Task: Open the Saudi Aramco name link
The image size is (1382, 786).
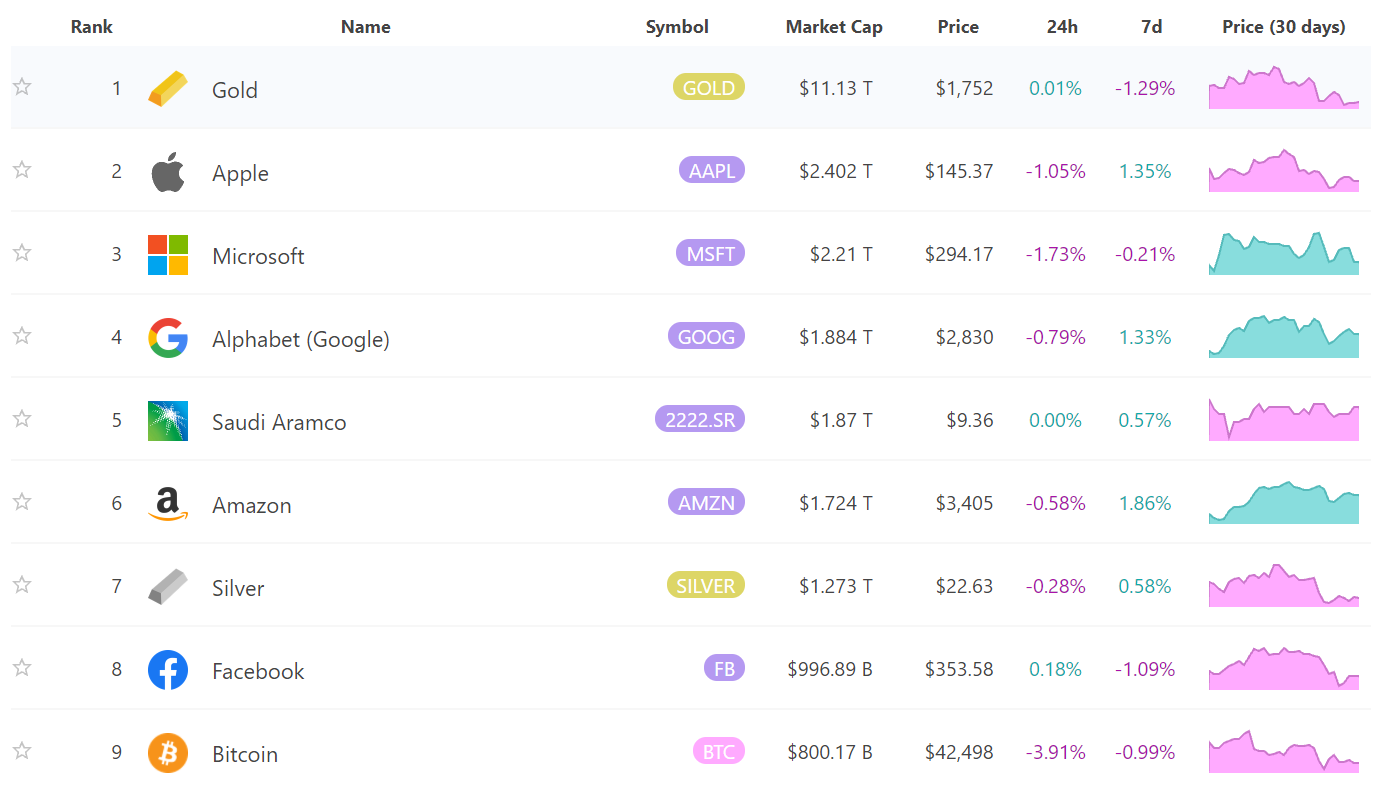Action: [279, 422]
